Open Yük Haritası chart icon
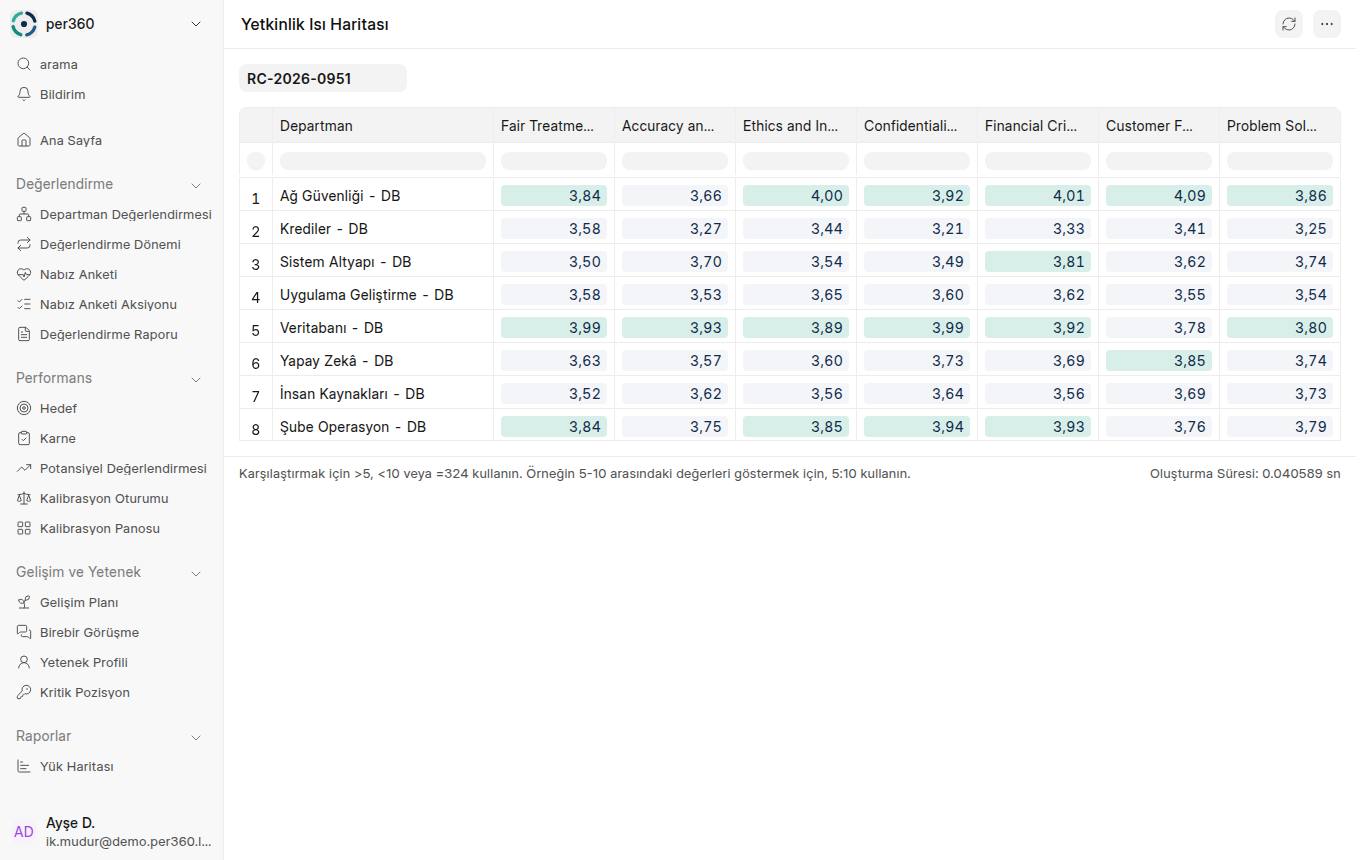1366x860 pixels. [x=24, y=766]
